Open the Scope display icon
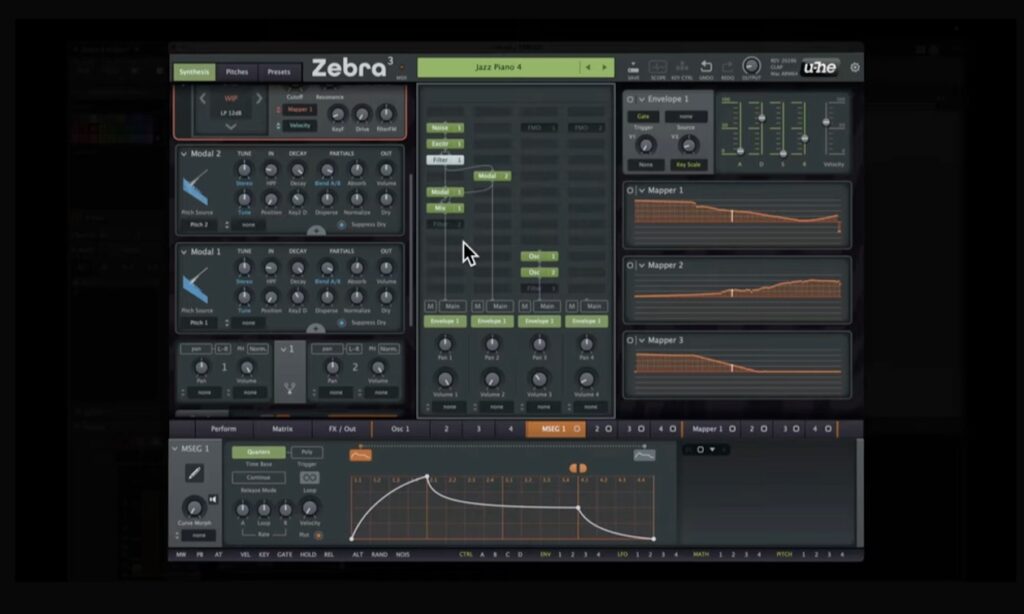1024x614 pixels. pos(658,67)
